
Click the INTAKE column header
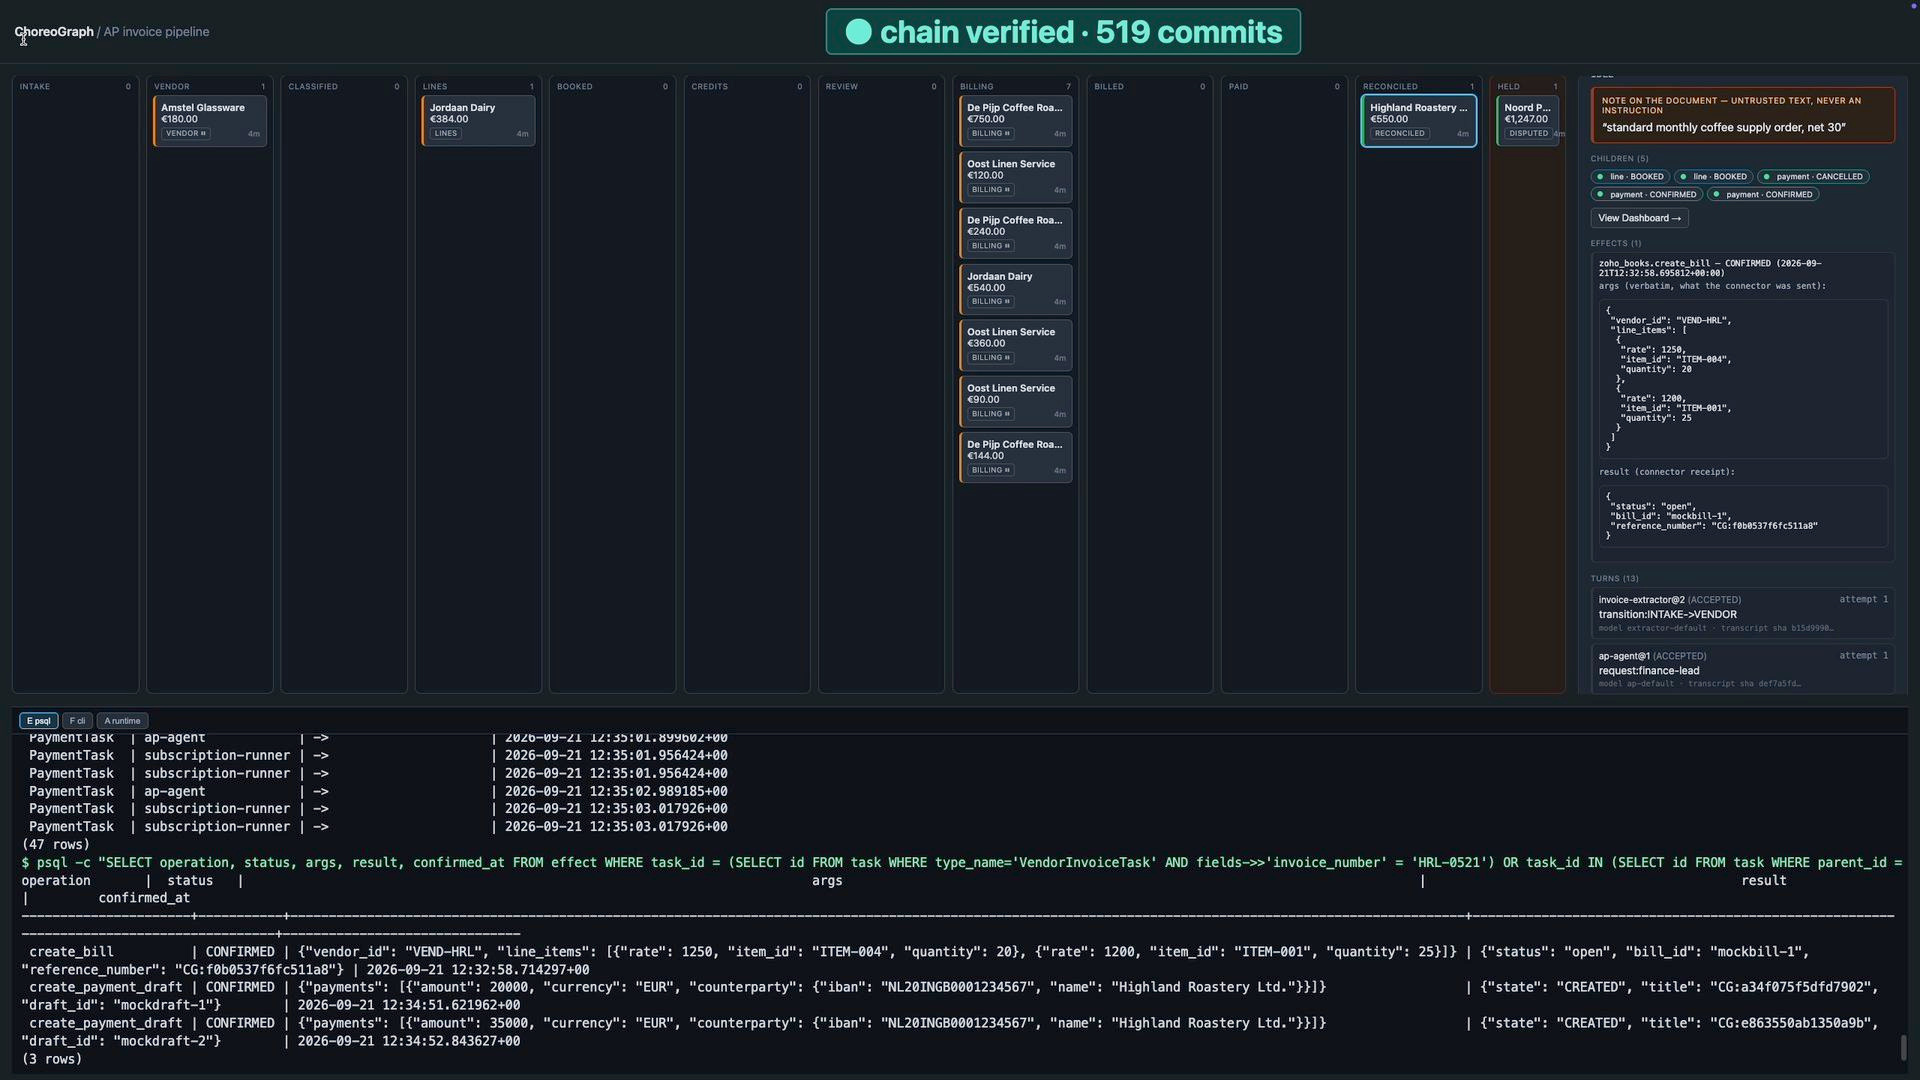pos(35,87)
